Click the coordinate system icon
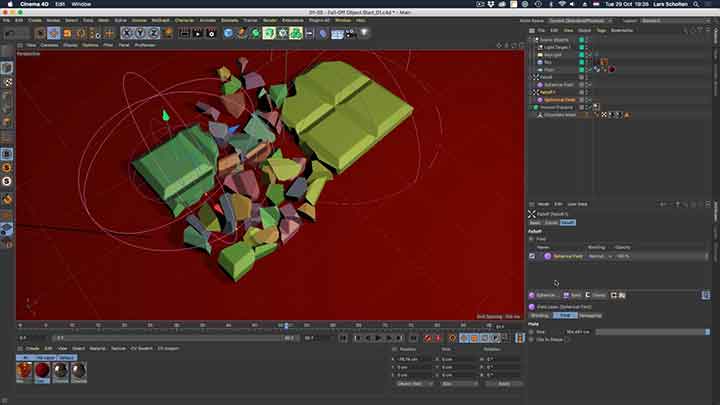This screenshot has height=405, width=720. pos(168,33)
